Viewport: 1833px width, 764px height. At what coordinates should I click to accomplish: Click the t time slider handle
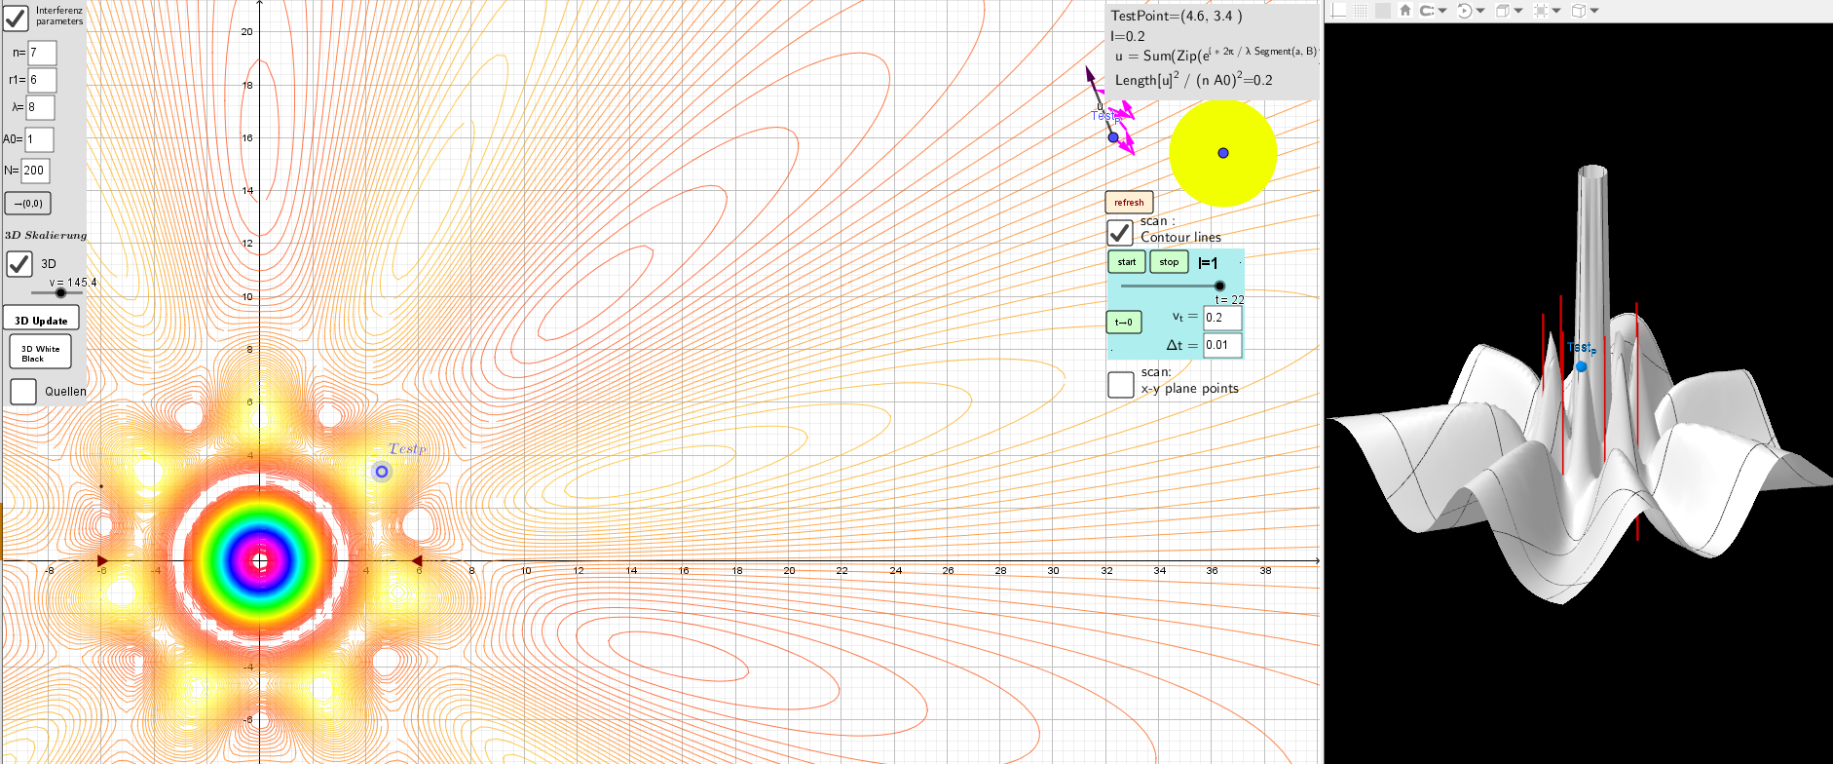pyautogui.click(x=1220, y=286)
